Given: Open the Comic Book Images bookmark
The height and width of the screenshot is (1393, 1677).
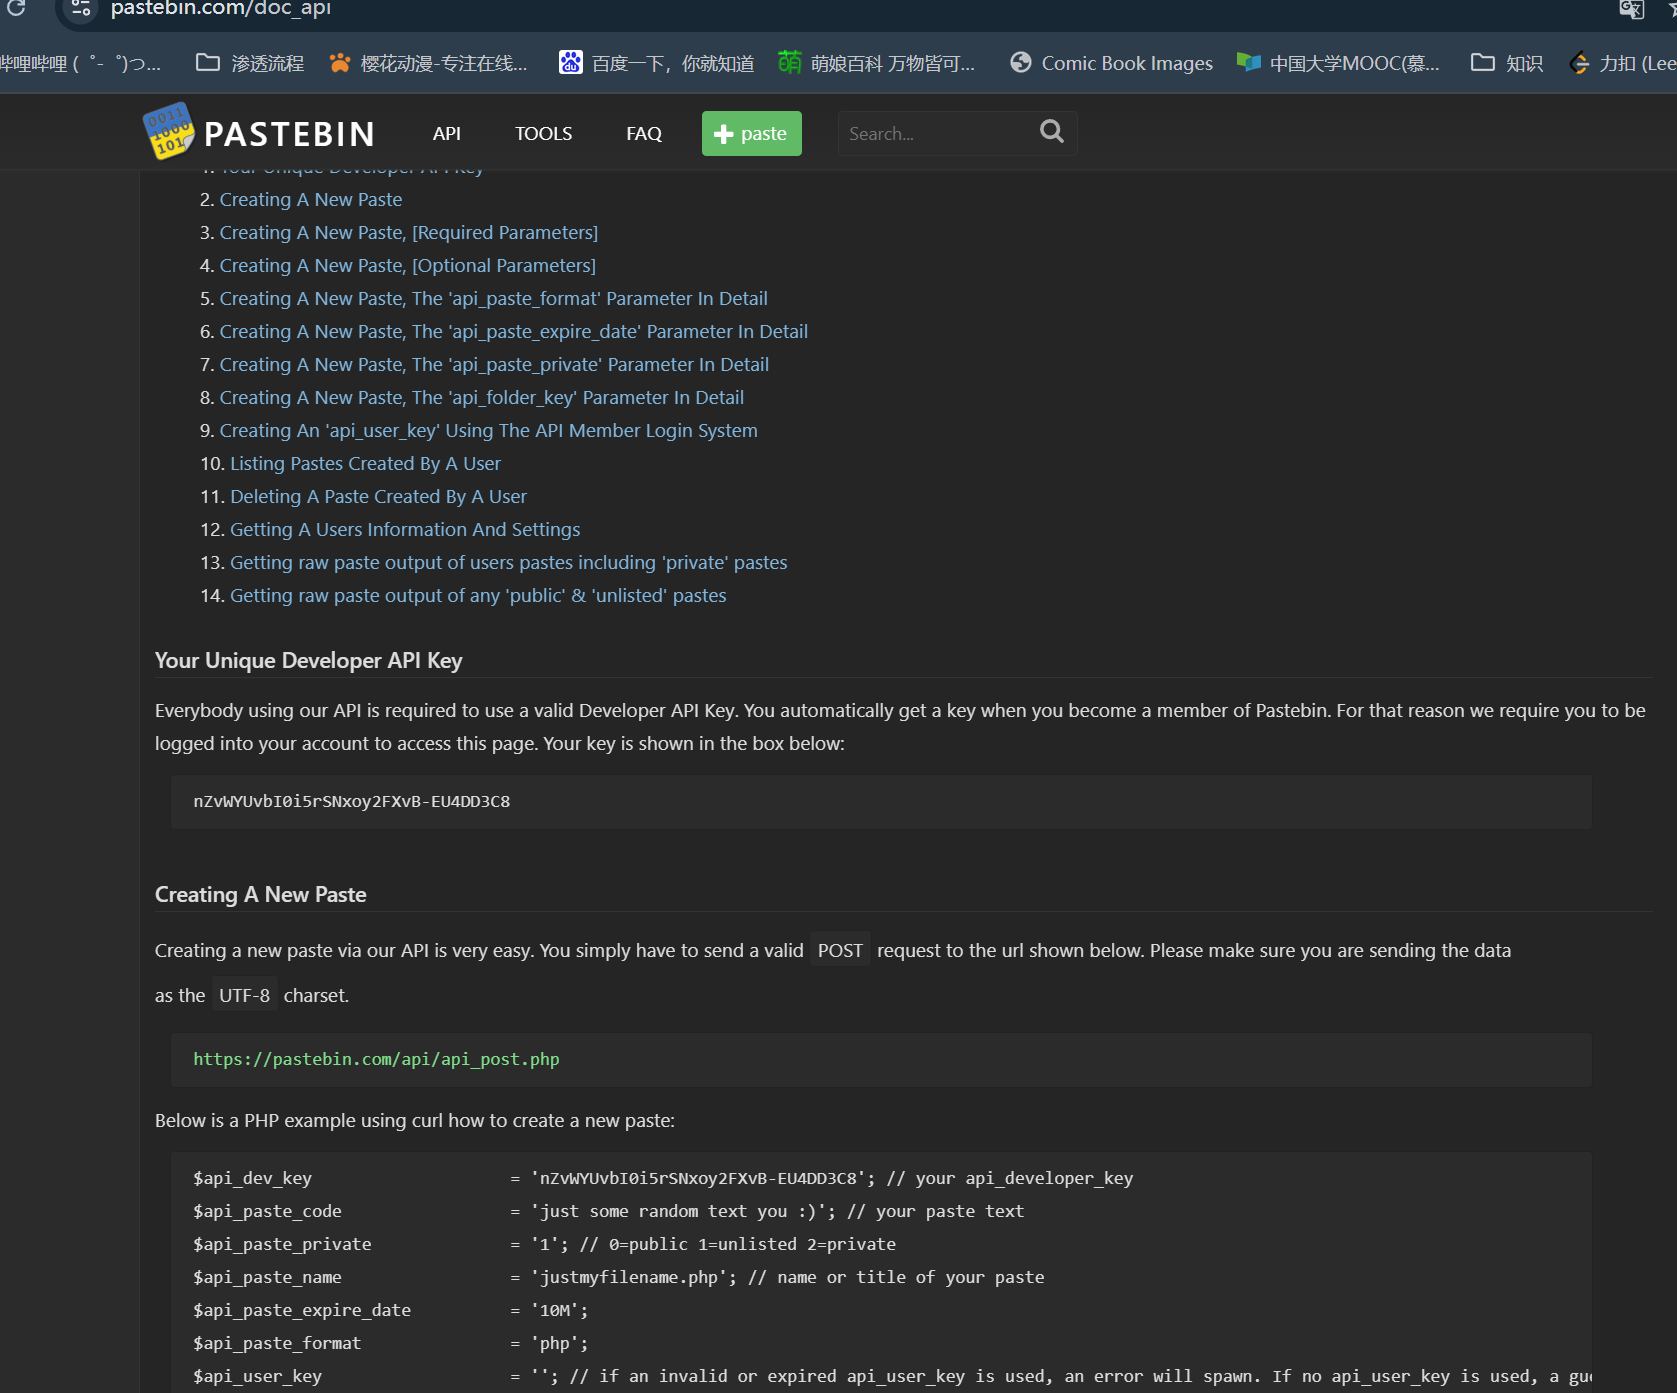Looking at the screenshot, I should (1111, 63).
